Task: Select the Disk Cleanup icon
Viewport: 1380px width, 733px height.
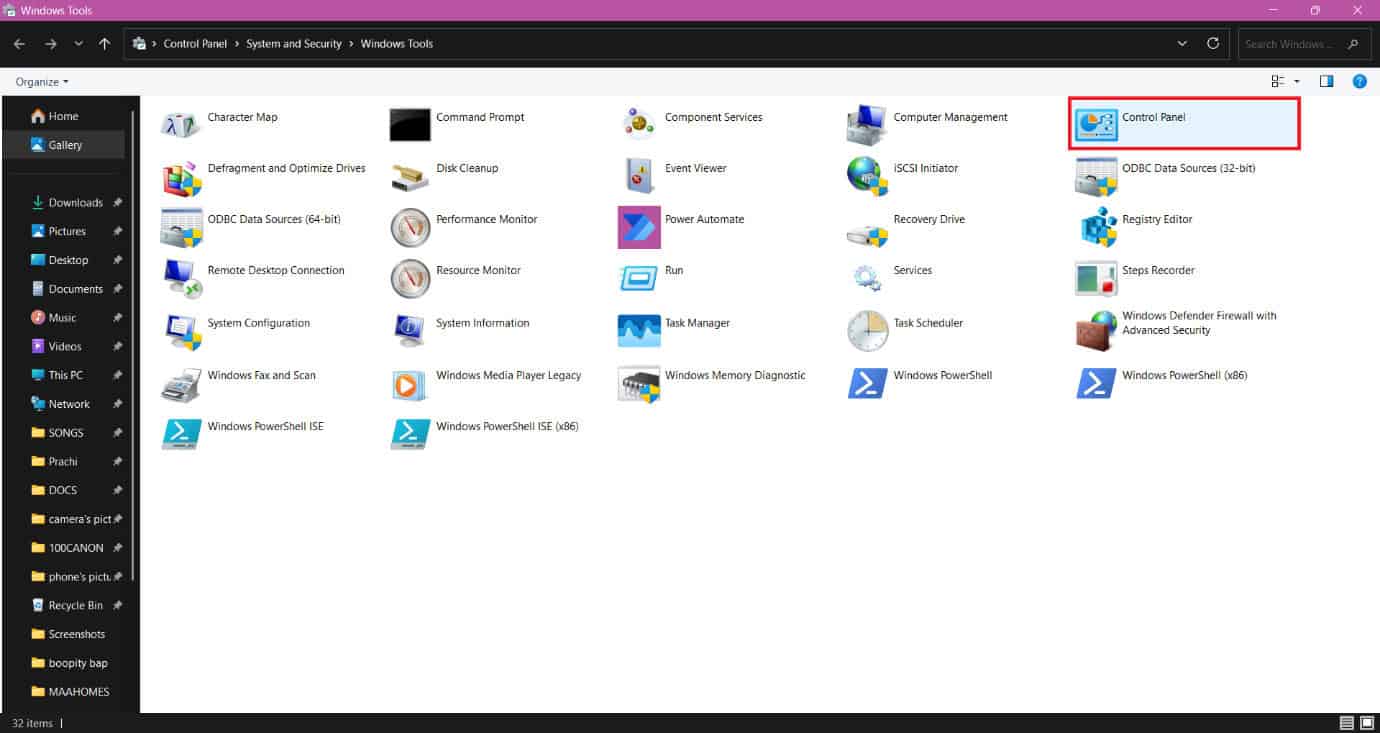Action: pyautogui.click(x=410, y=176)
